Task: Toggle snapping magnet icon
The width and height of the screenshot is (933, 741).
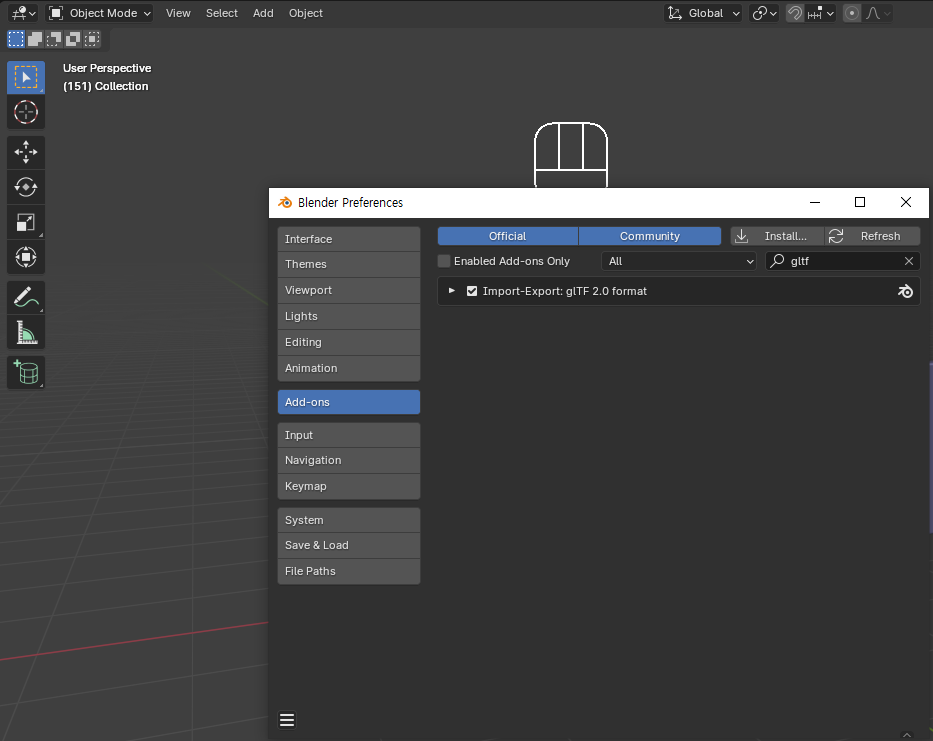Action: point(795,13)
